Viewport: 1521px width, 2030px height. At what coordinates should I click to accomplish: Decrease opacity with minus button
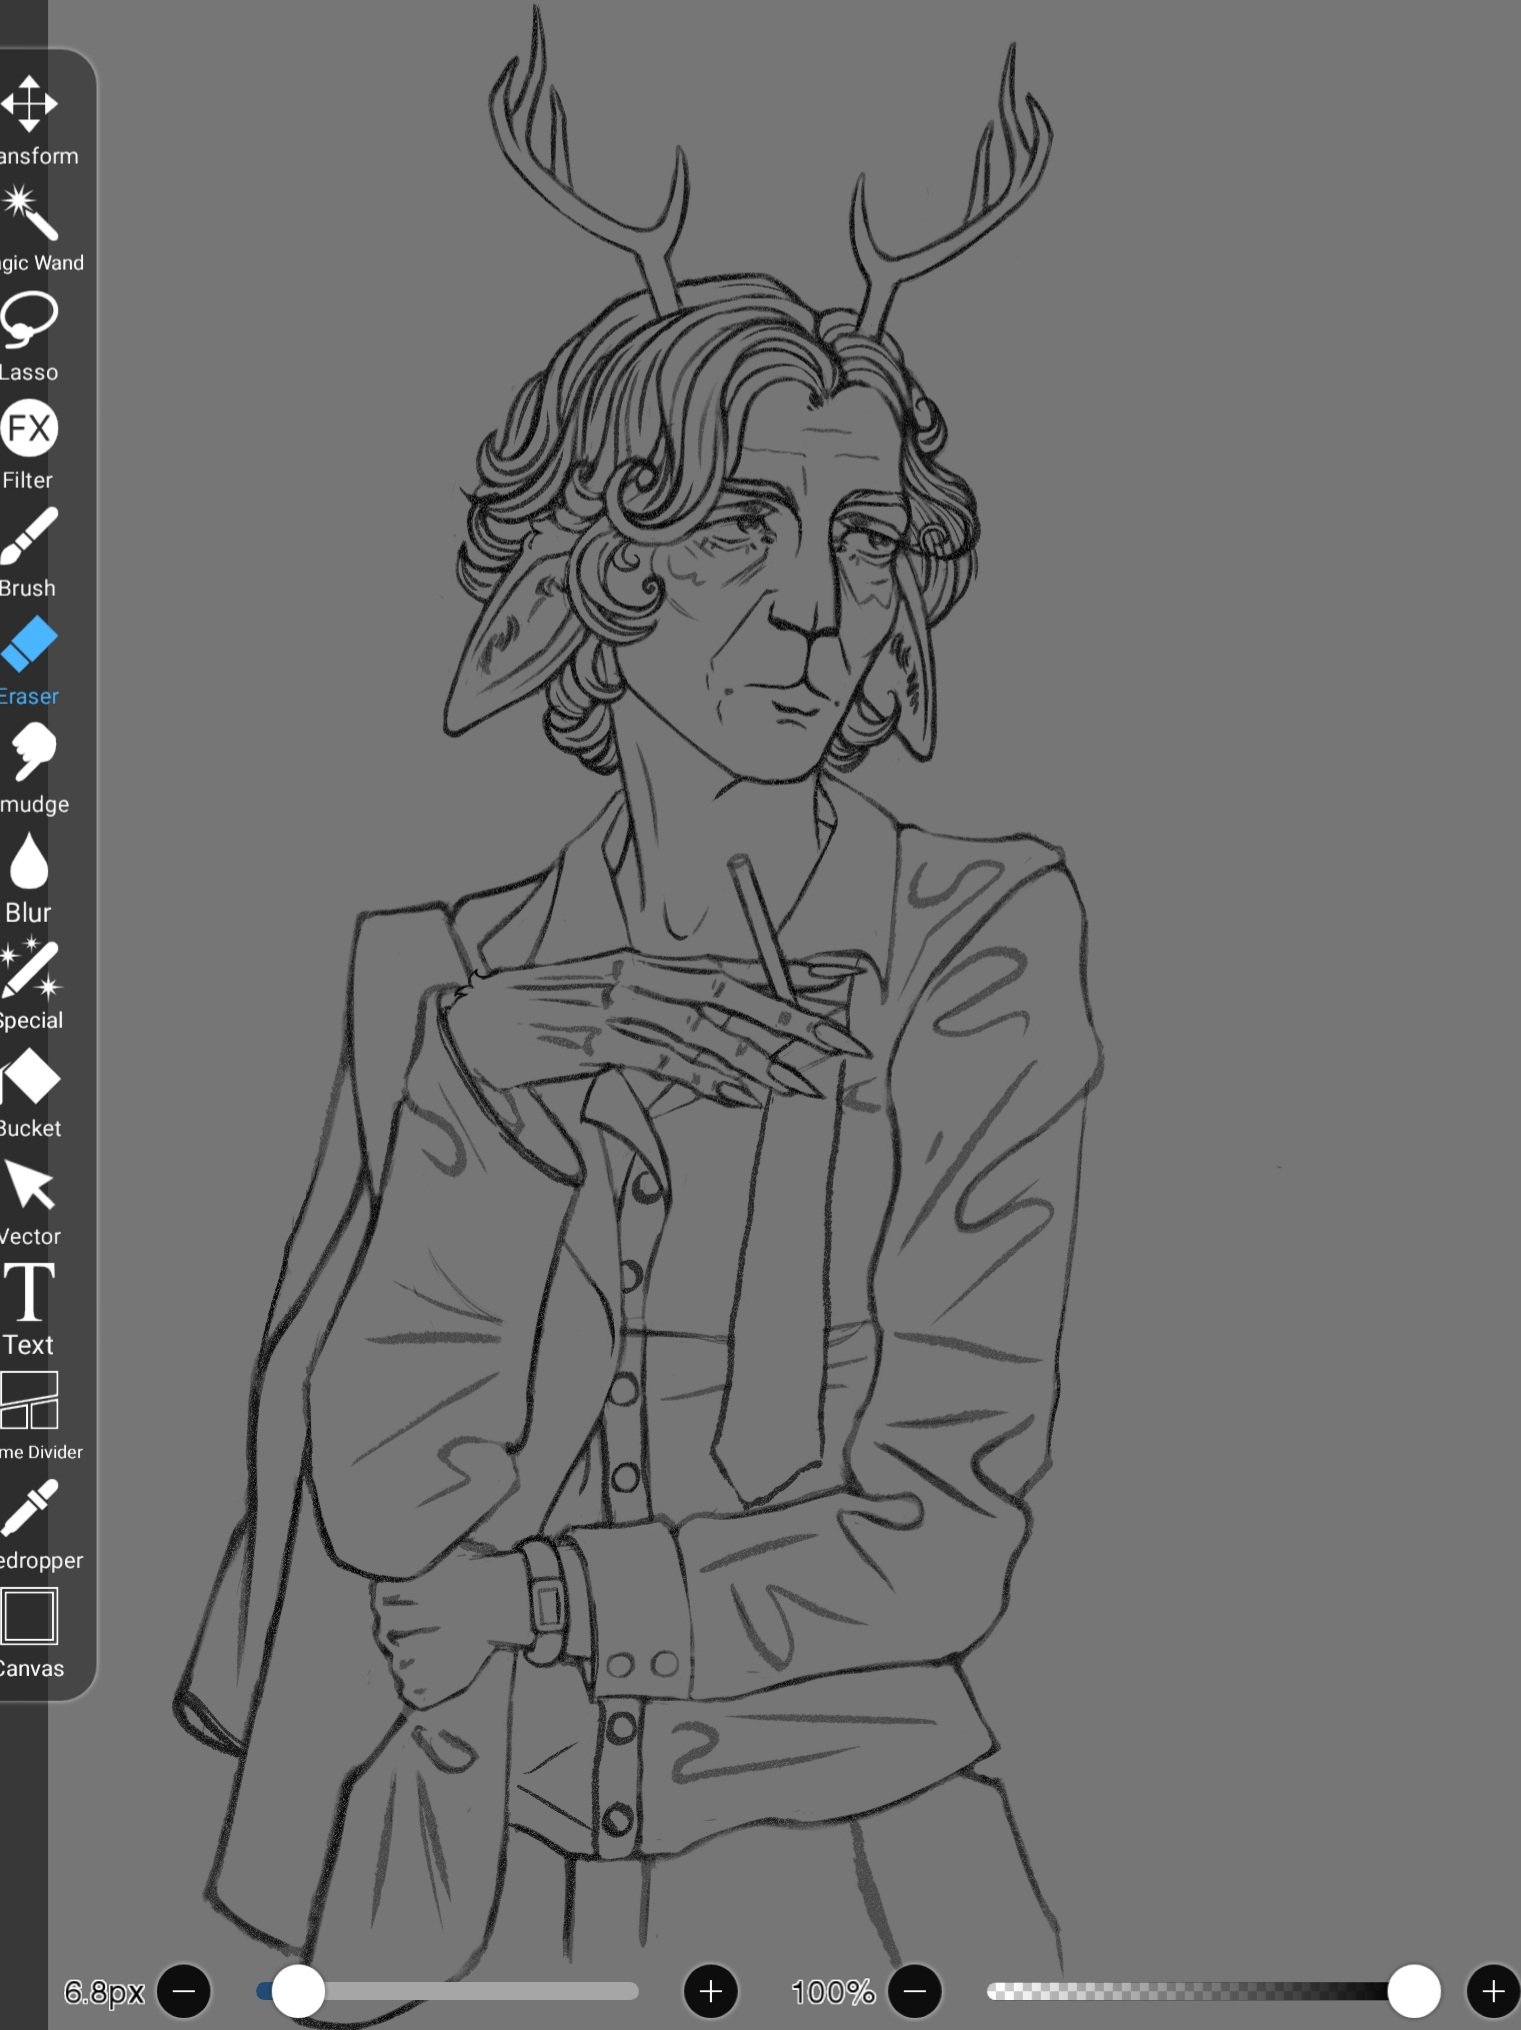(x=915, y=1991)
